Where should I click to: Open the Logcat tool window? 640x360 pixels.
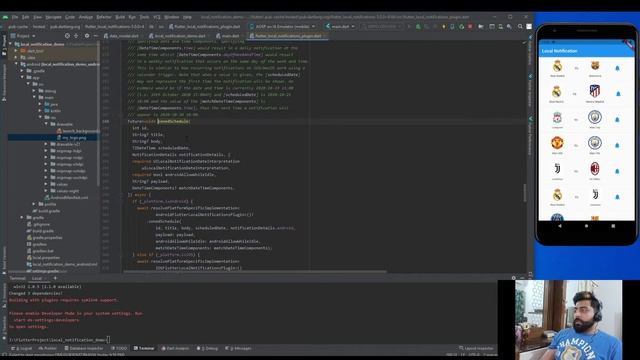[x=22, y=349]
